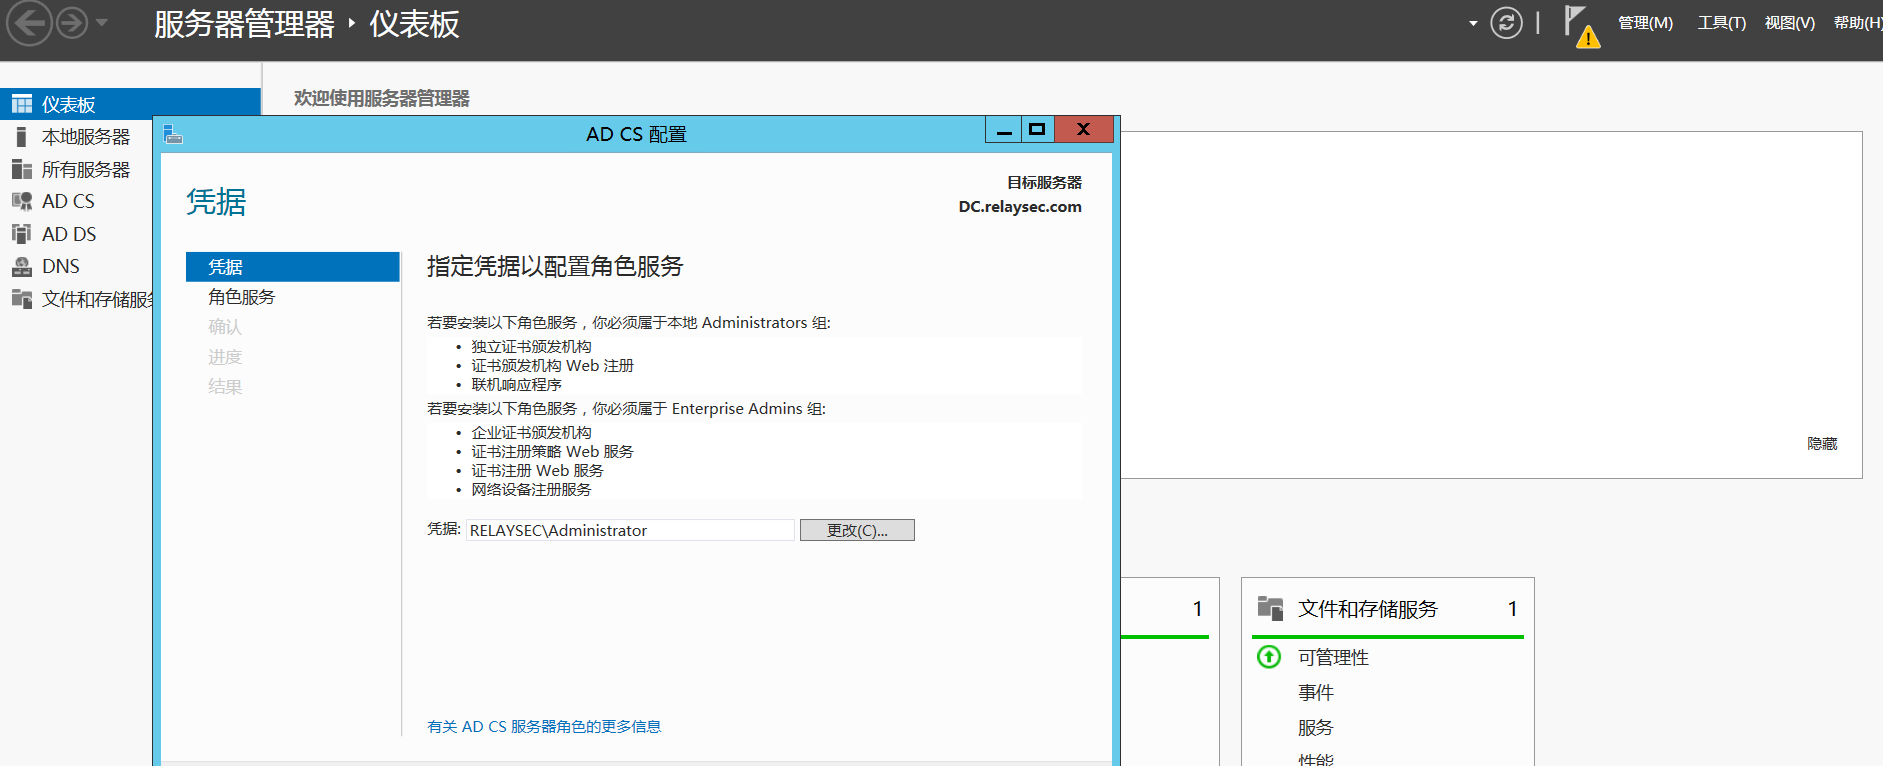This screenshot has width=1883, height=766.
Task: Maximize the AD CS 配置 window
Action: tap(1037, 130)
